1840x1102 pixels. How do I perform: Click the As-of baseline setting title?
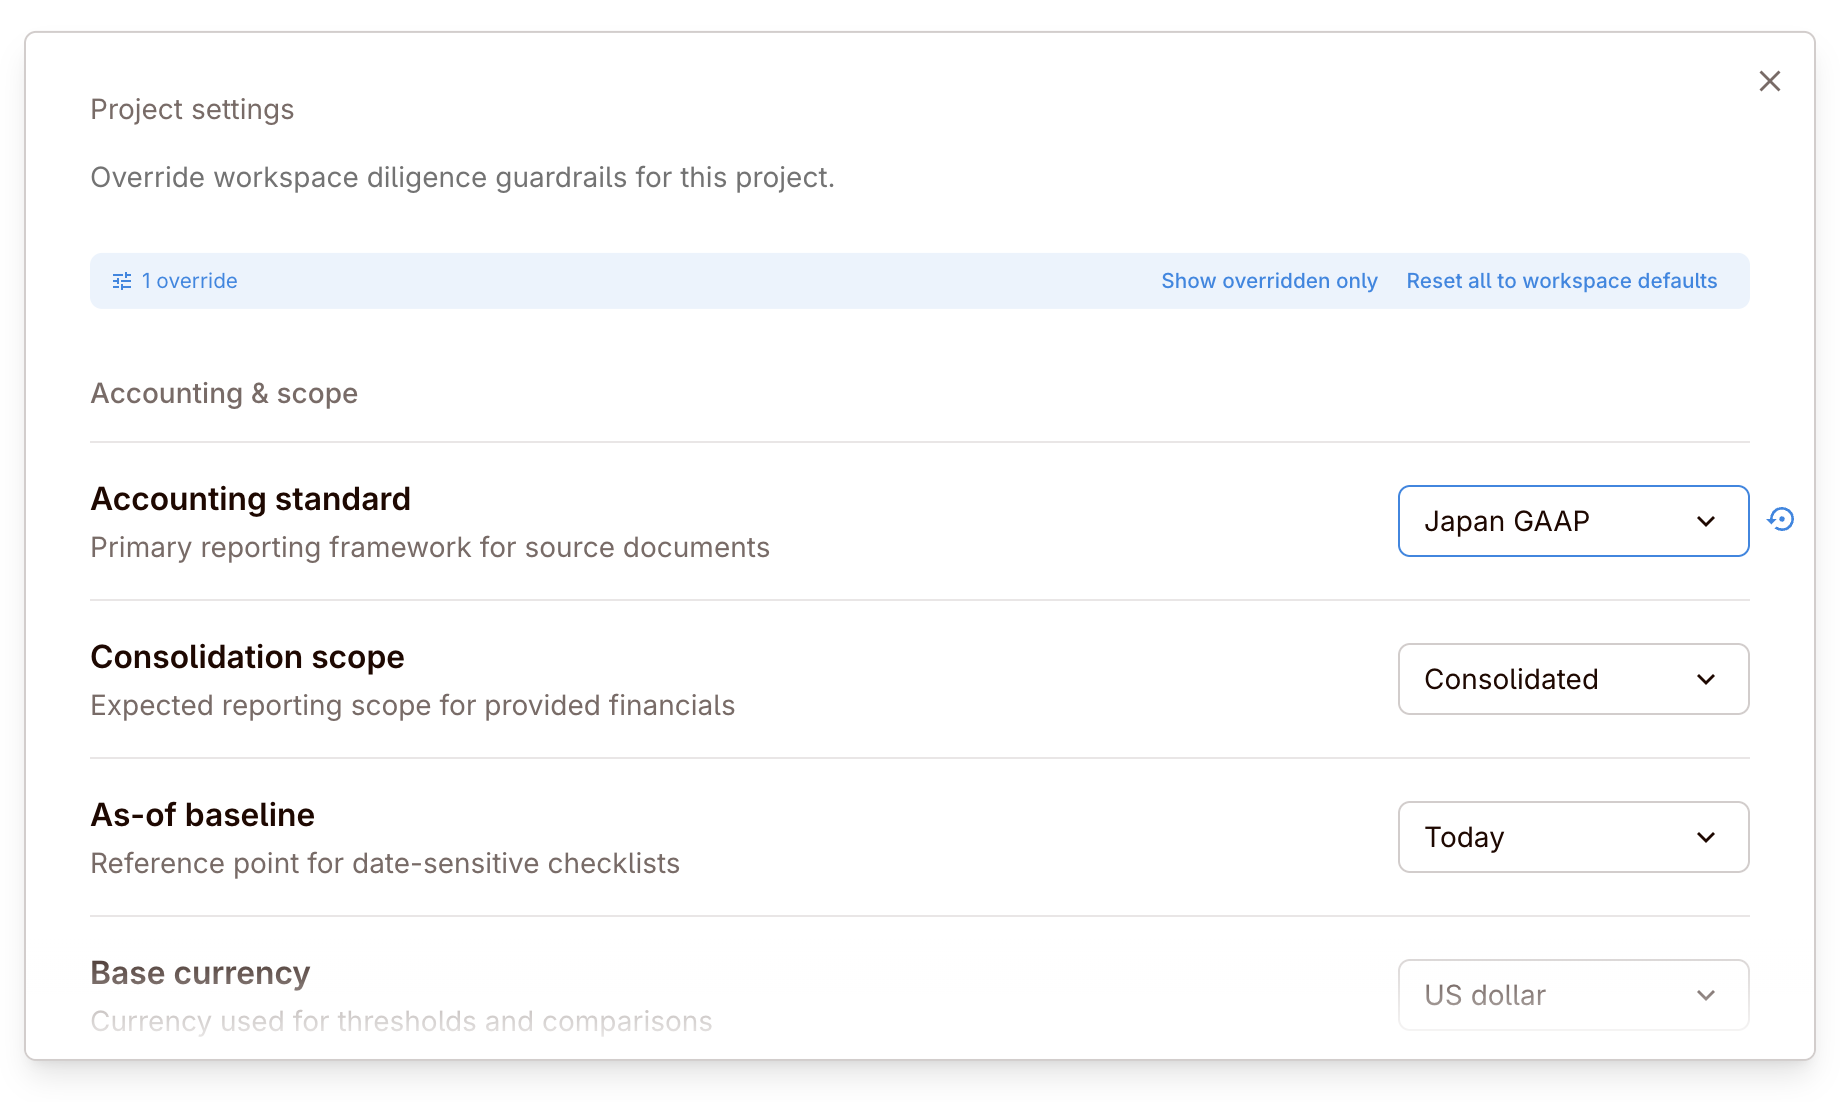(203, 815)
